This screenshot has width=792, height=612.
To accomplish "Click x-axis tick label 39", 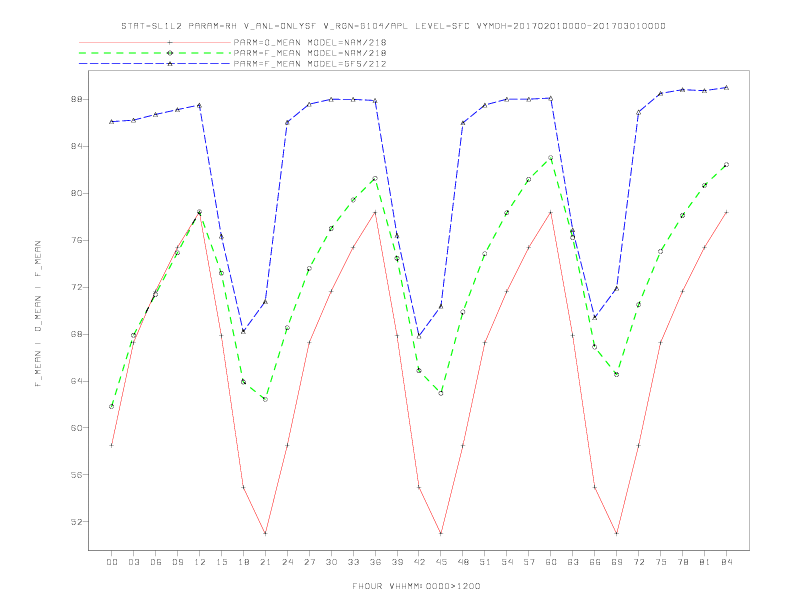I will point(397,562).
